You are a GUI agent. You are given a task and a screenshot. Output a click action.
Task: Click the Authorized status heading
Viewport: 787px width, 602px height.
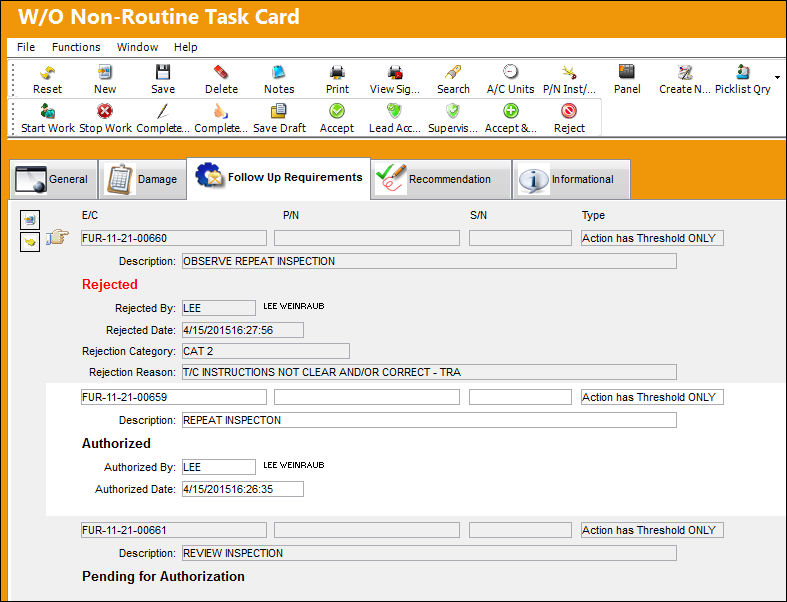point(116,443)
